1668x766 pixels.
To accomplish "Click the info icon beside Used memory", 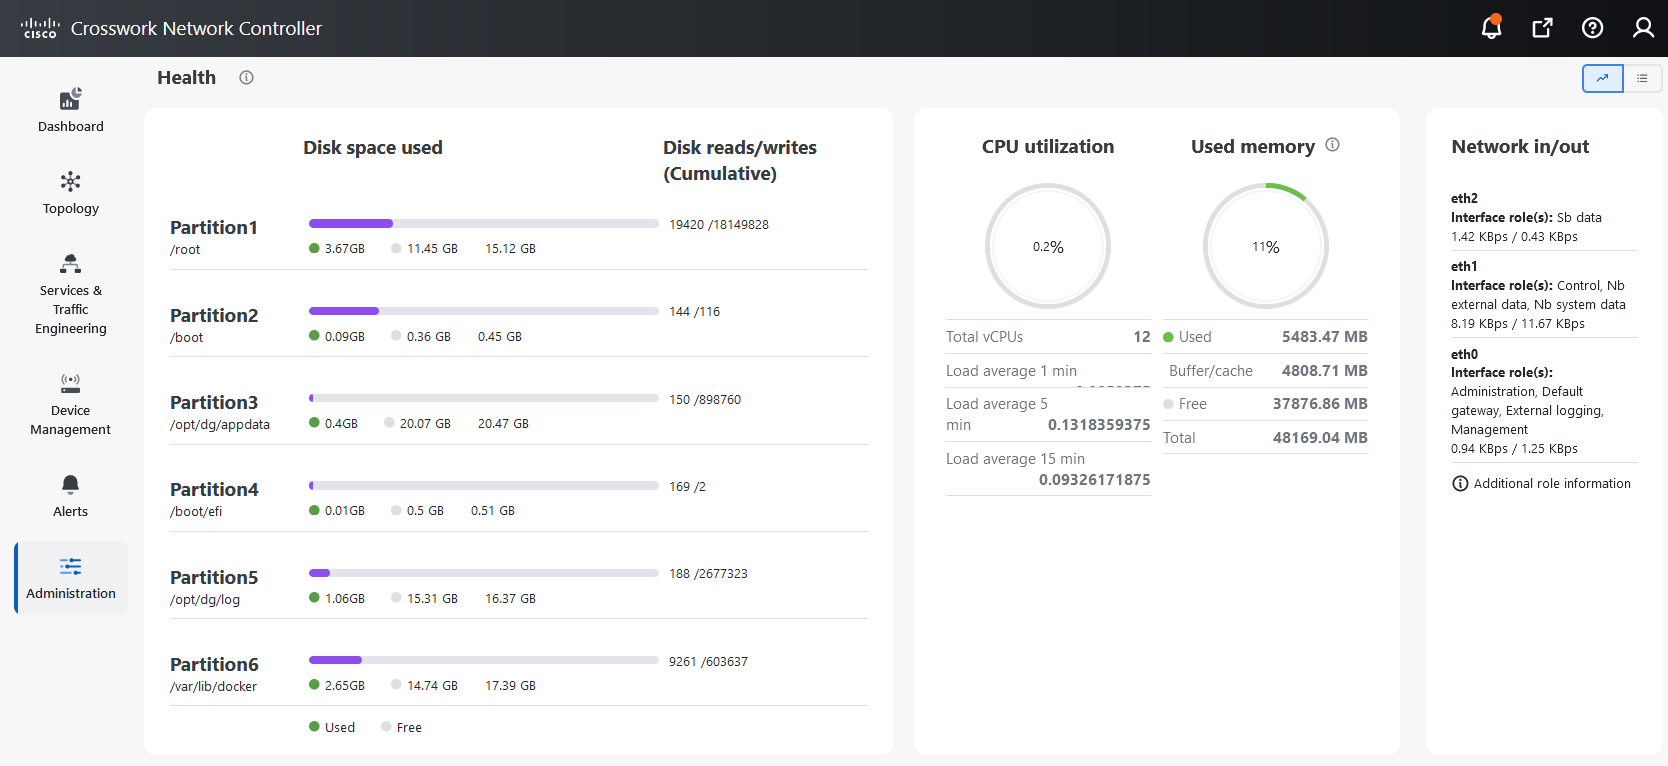I will pos(1332,145).
